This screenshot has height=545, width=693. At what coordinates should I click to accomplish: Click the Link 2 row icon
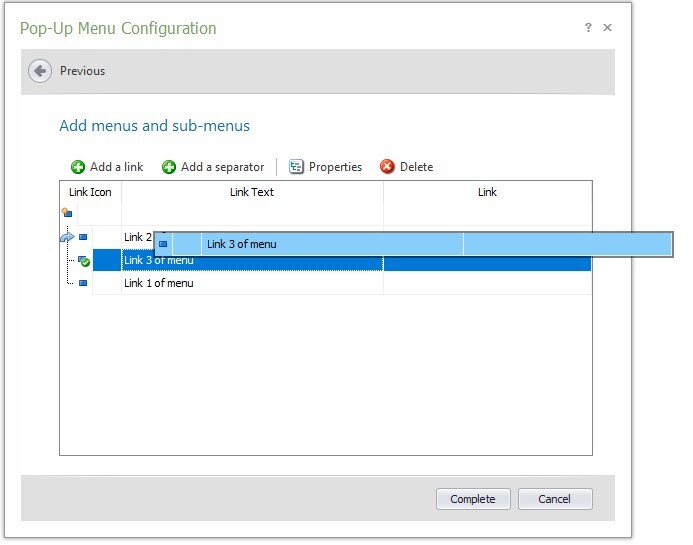coord(83,237)
